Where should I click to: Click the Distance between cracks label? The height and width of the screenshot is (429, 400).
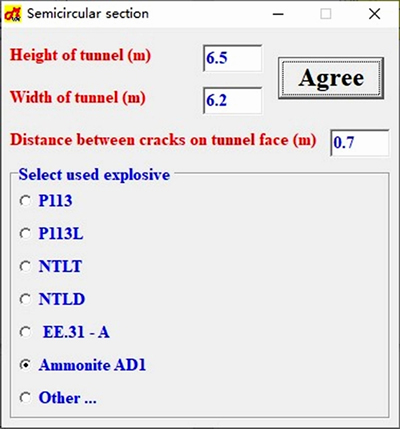tap(163, 140)
